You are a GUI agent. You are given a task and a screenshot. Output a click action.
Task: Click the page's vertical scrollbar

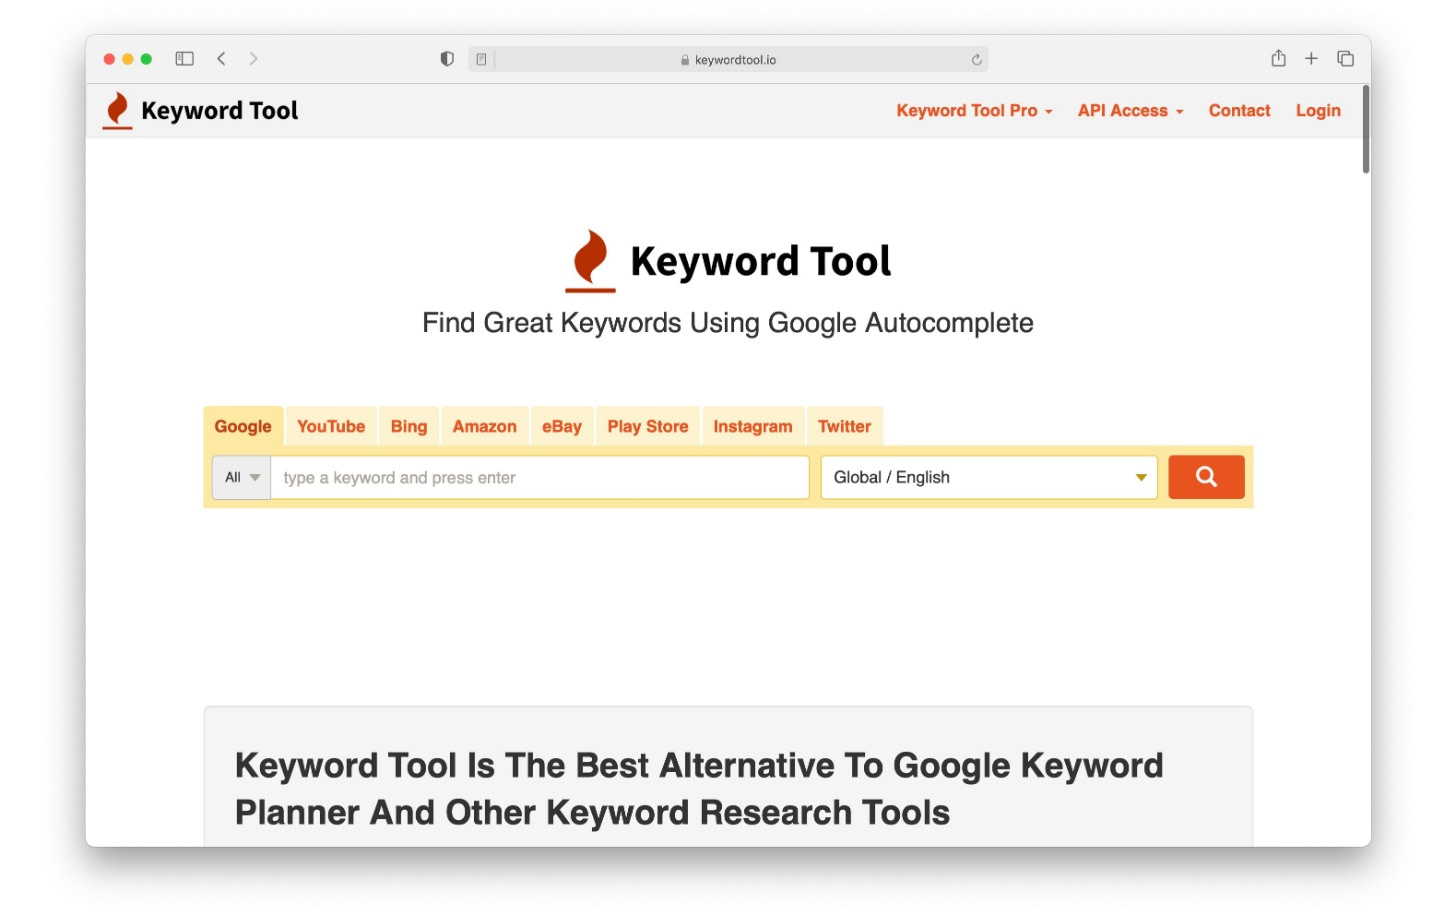[x=1365, y=130]
